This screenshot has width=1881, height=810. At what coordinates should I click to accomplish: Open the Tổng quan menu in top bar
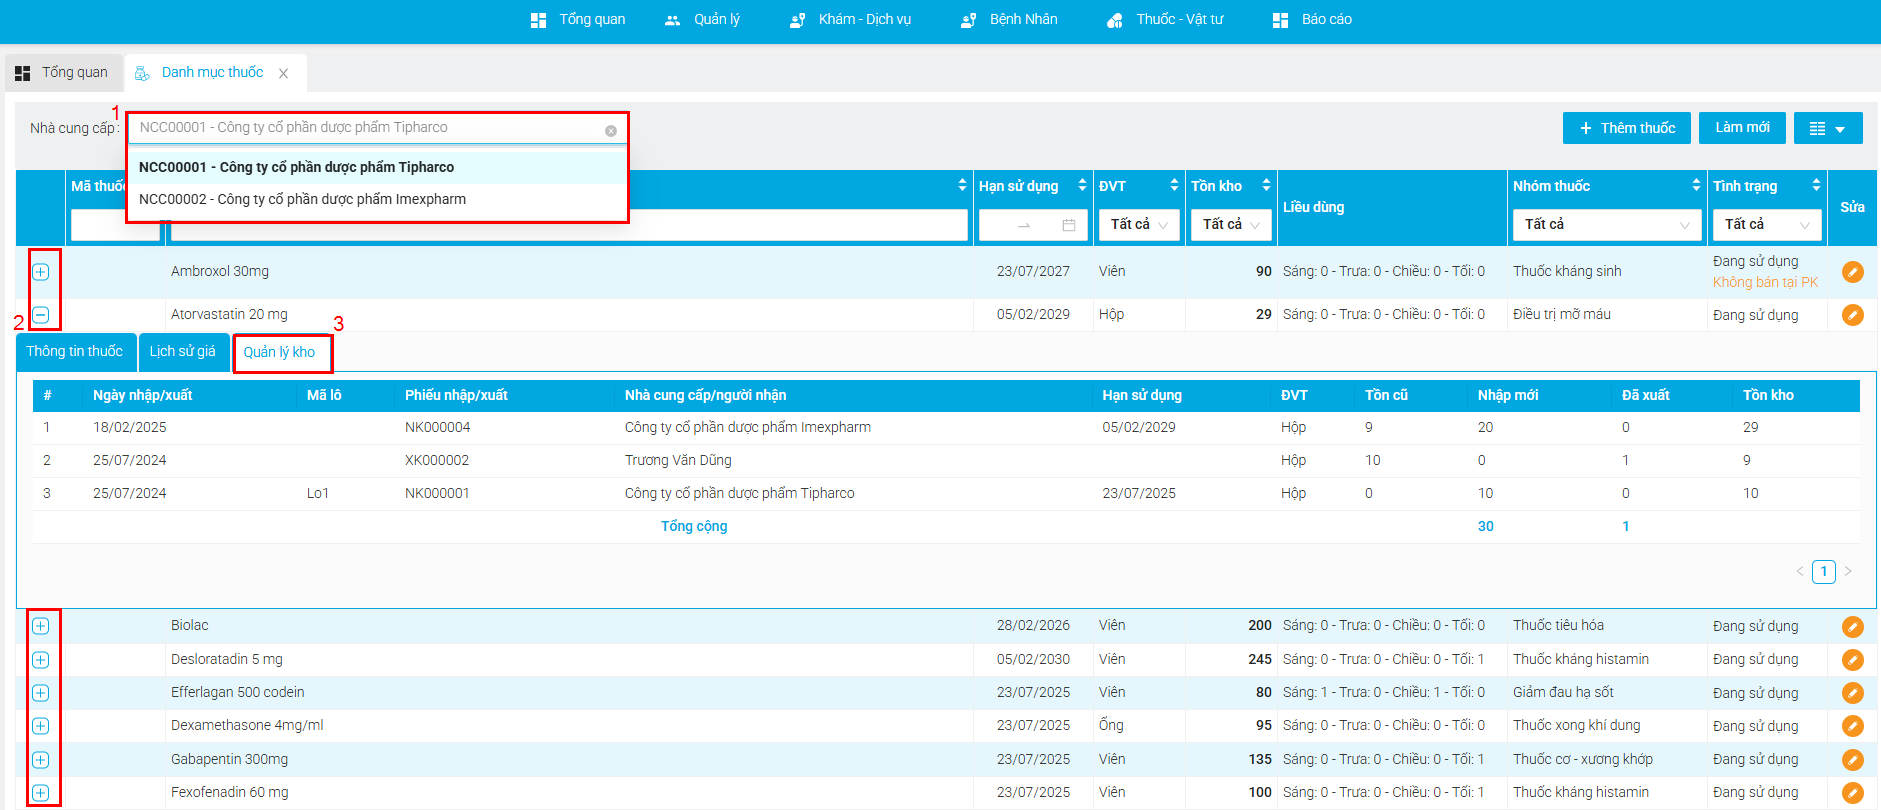tap(578, 20)
